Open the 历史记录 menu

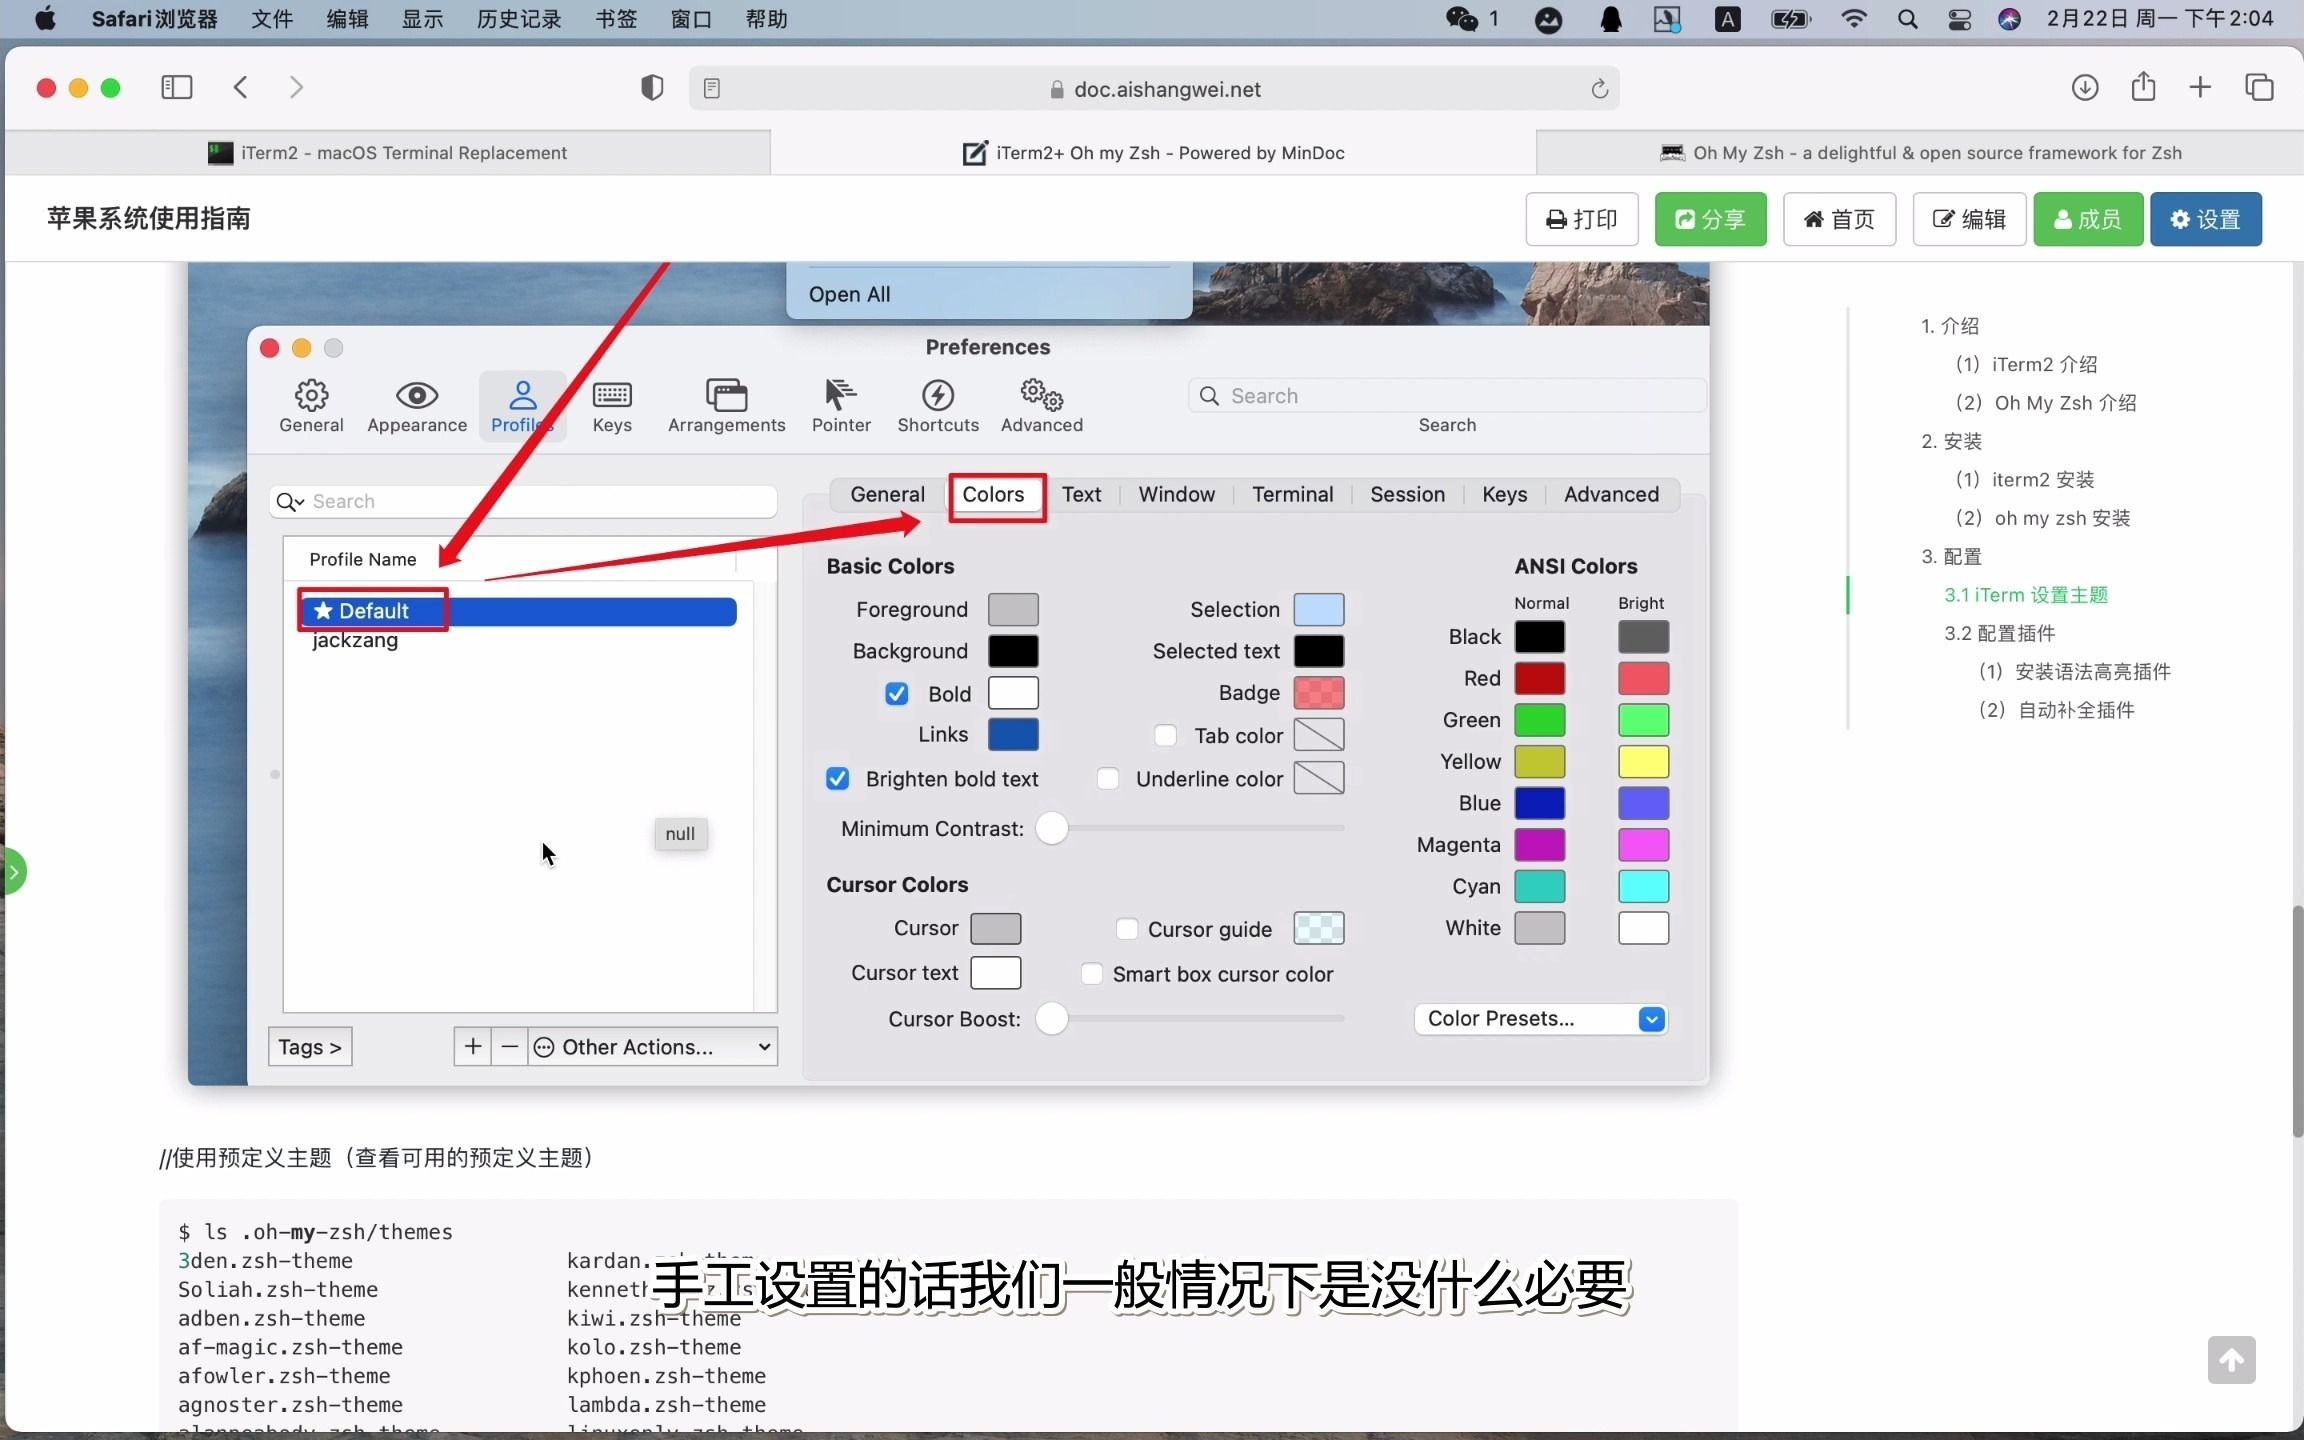coord(519,19)
